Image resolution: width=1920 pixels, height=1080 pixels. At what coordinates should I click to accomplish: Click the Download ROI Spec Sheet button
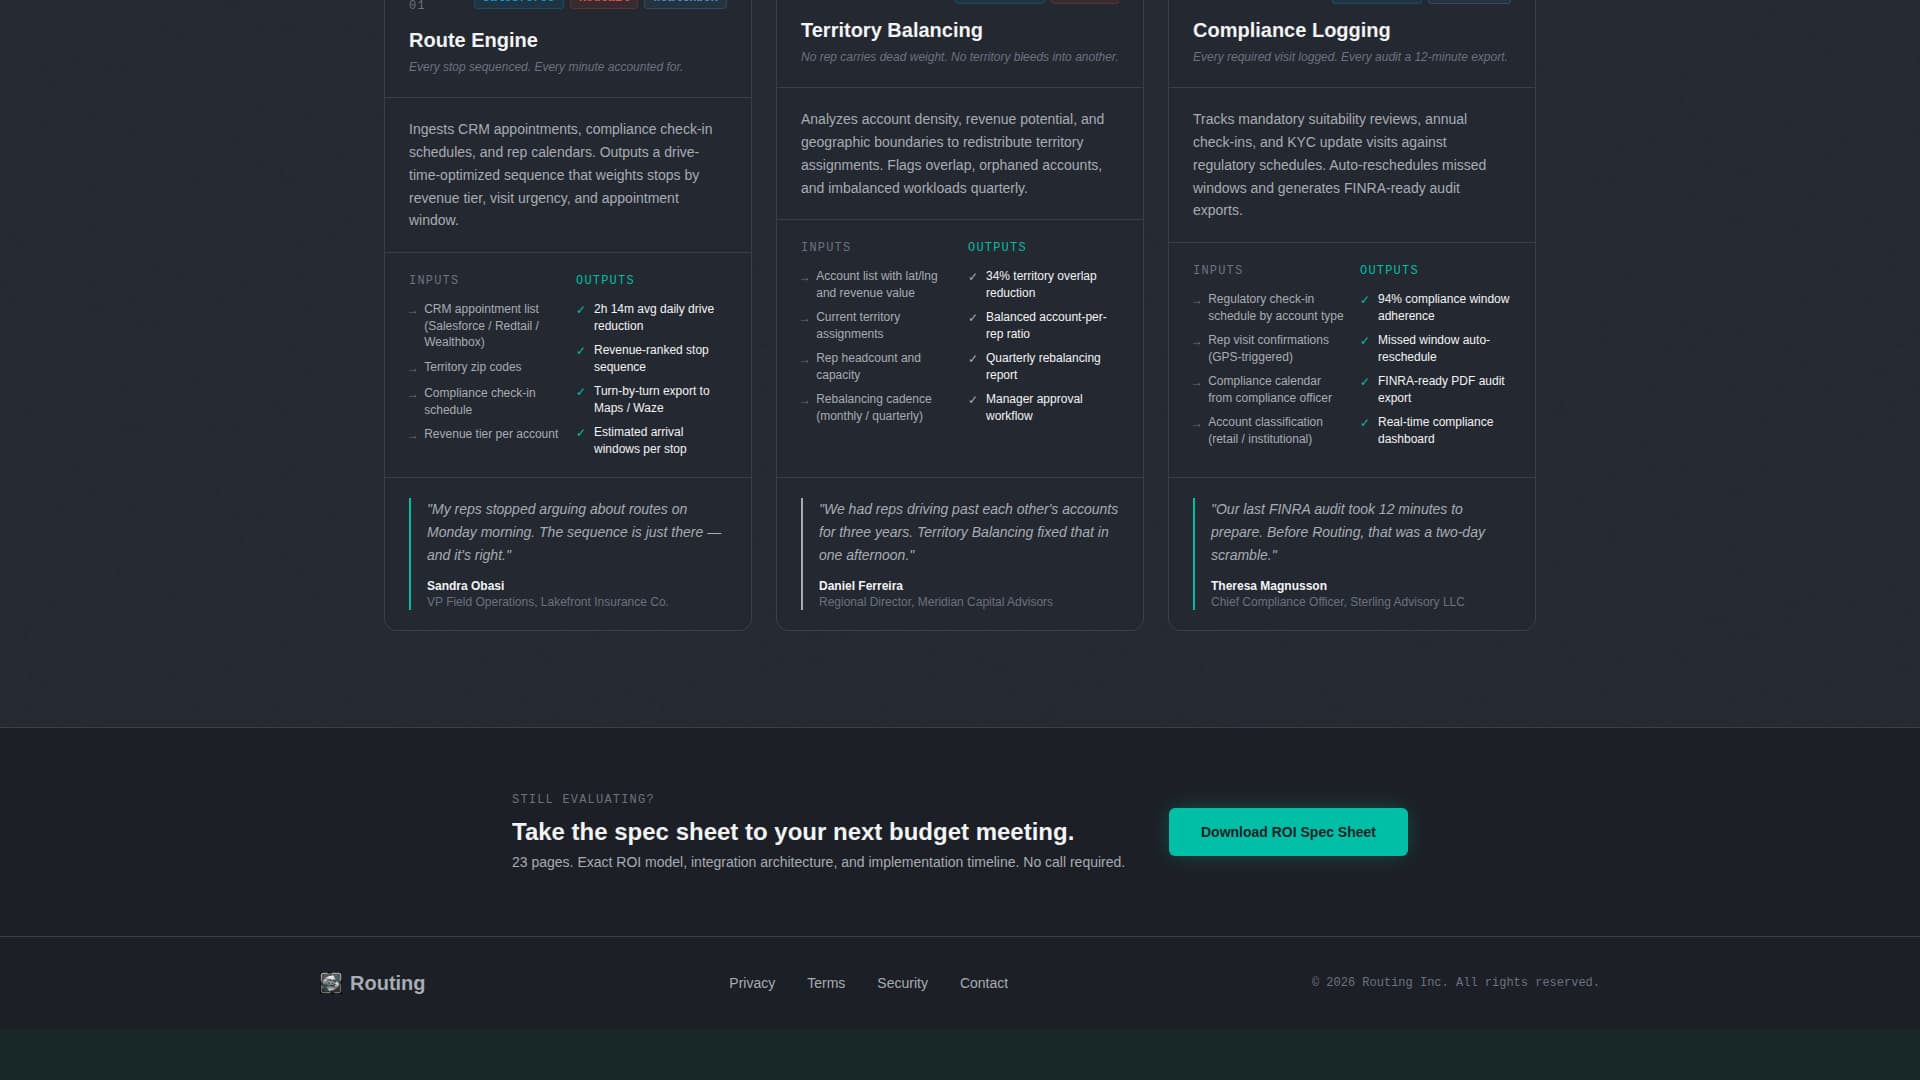(x=1288, y=831)
